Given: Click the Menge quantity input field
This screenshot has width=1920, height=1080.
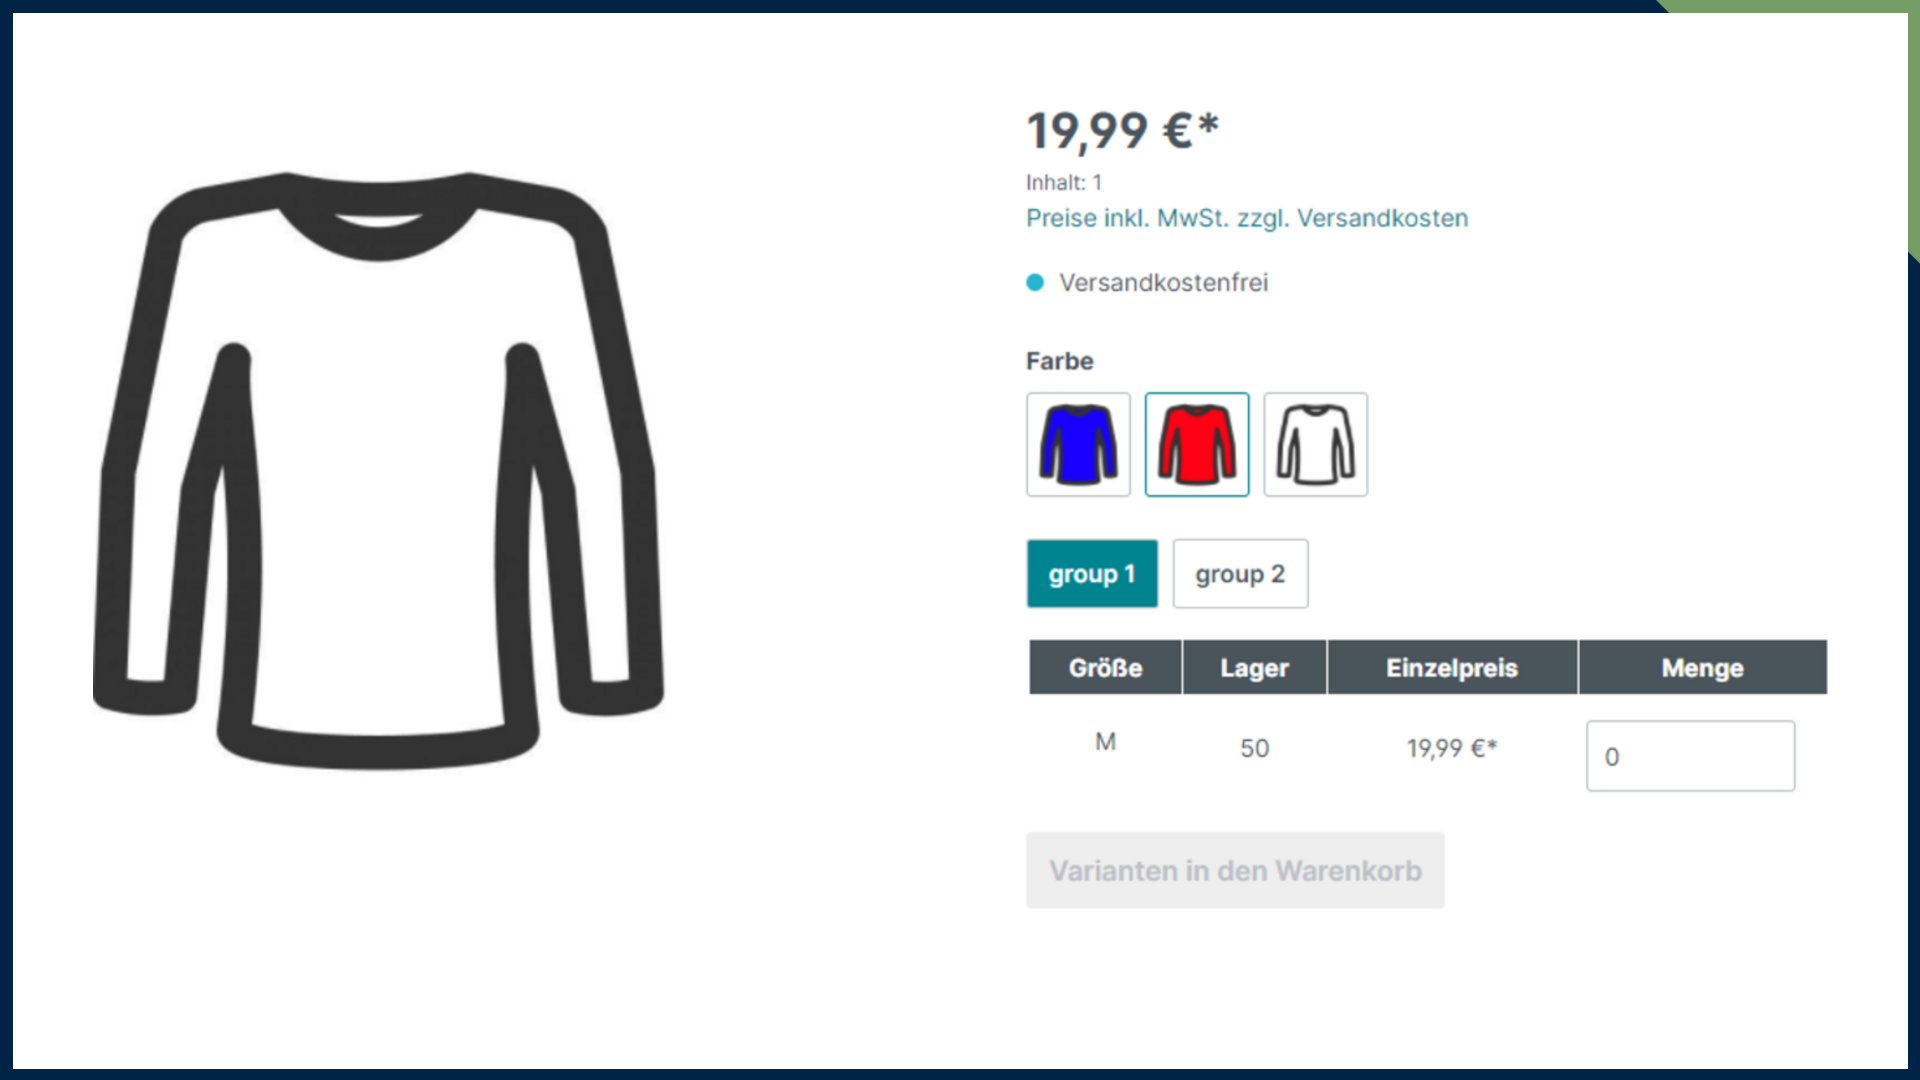Looking at the screenshot, I should (x=1690, y=756).
